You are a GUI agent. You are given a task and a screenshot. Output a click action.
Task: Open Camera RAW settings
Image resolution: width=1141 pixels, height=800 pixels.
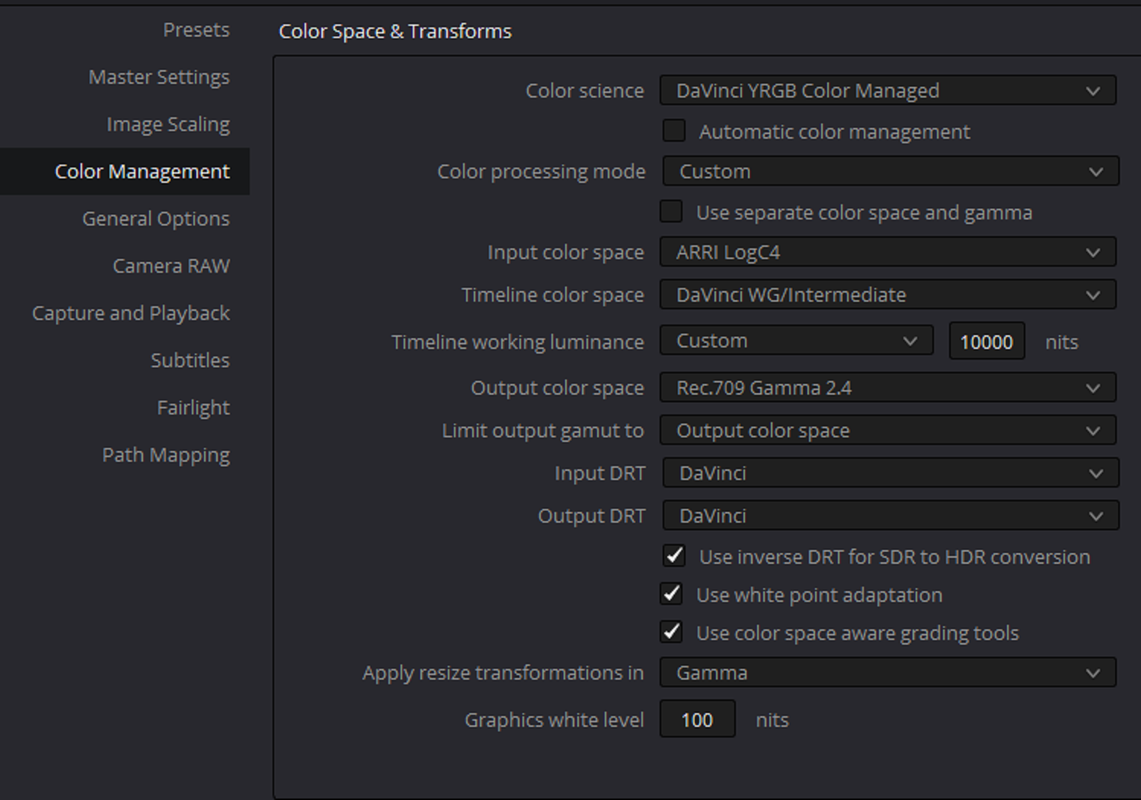coord(171,266)
